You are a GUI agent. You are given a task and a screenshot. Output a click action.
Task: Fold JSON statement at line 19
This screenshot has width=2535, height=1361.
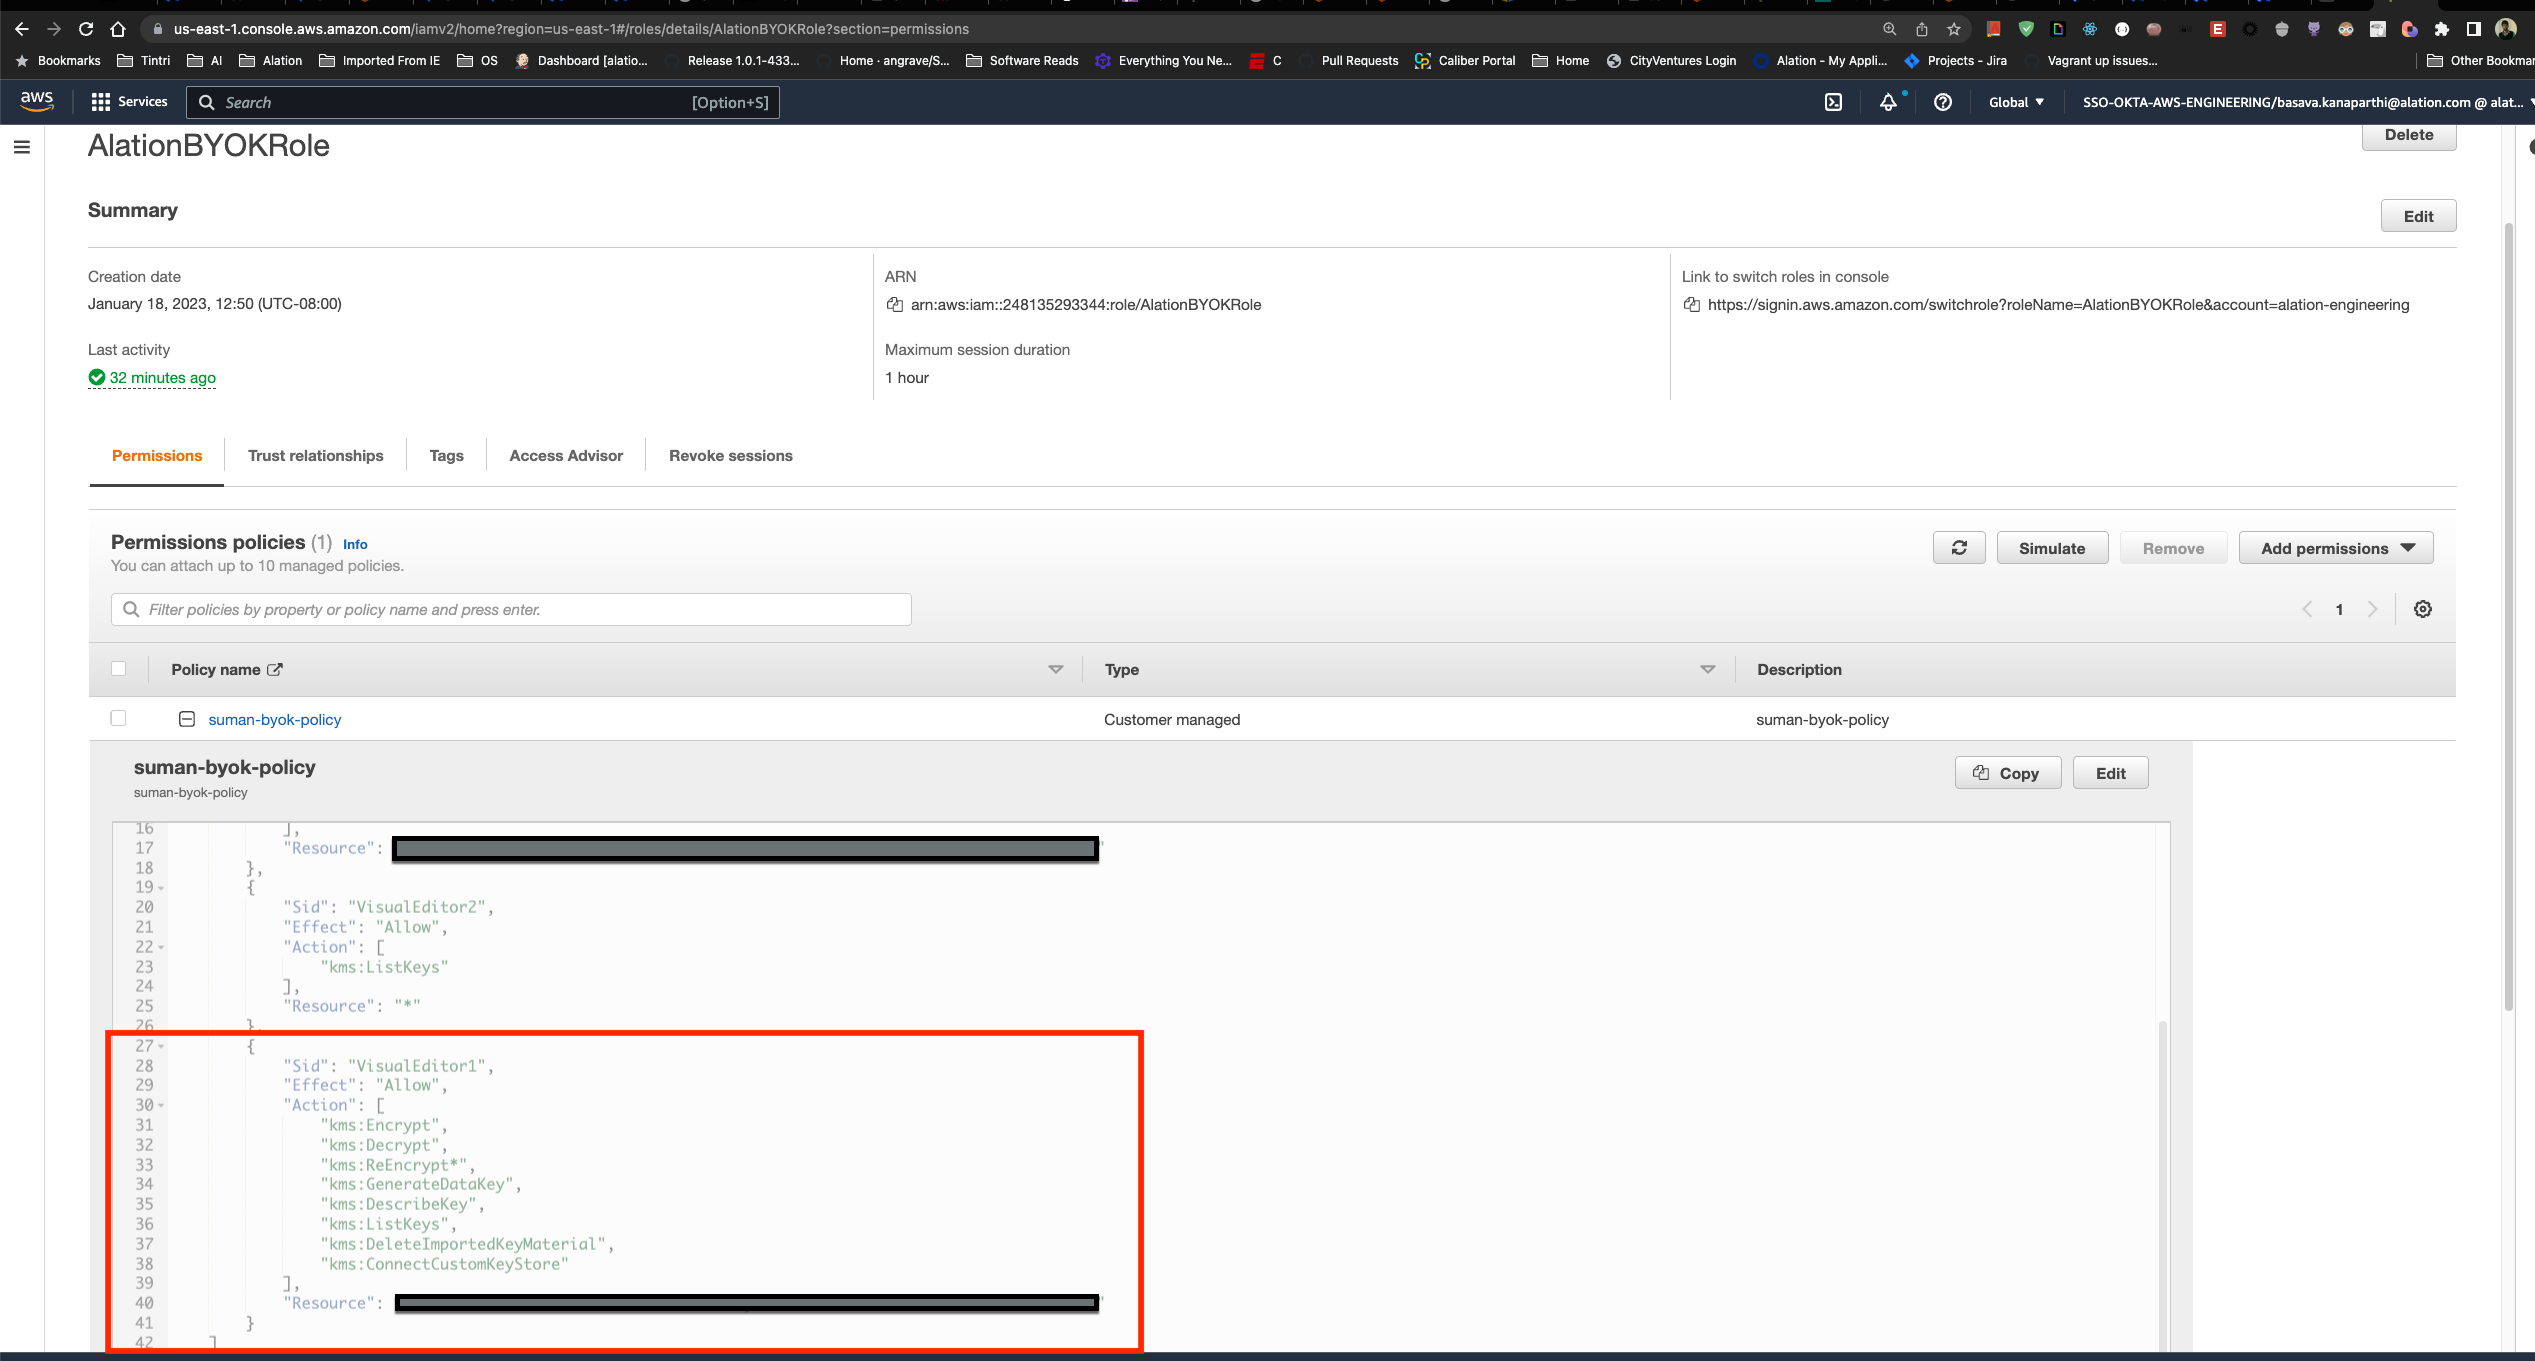click(x=161, y=888)
